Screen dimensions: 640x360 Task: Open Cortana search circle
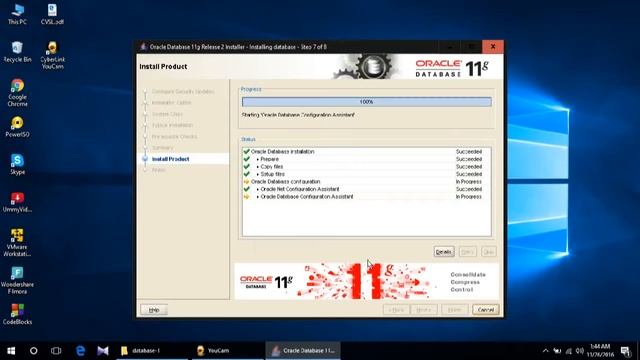click(x=33, y=351)
